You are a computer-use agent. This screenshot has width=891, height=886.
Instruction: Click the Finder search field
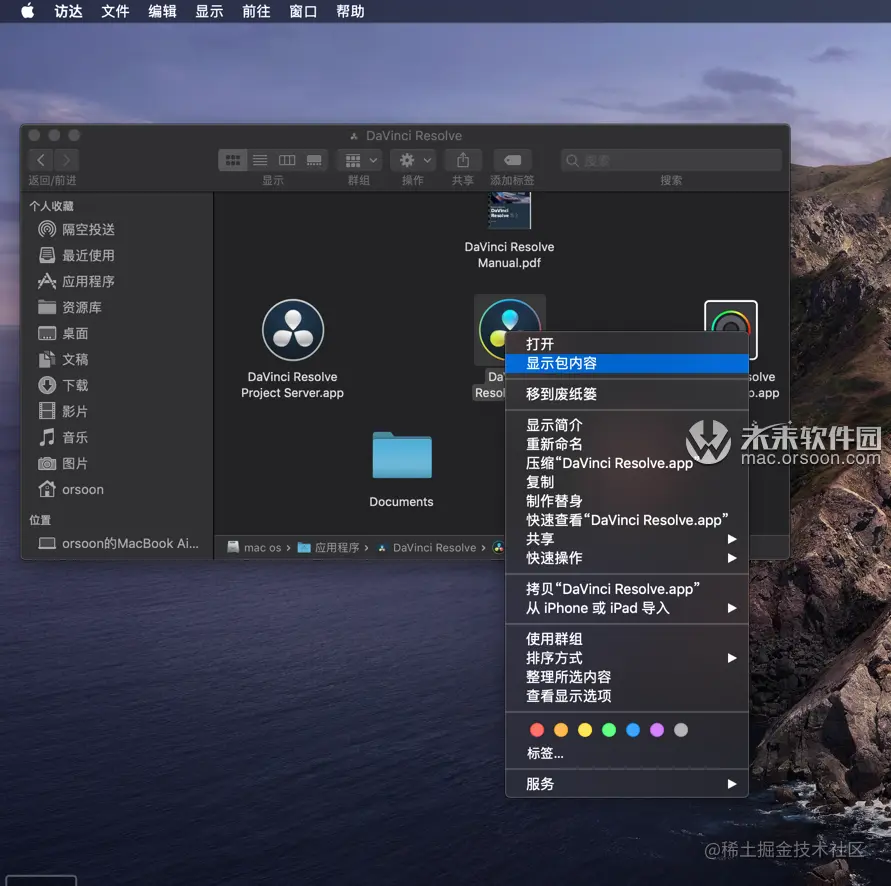click(671, 161)
